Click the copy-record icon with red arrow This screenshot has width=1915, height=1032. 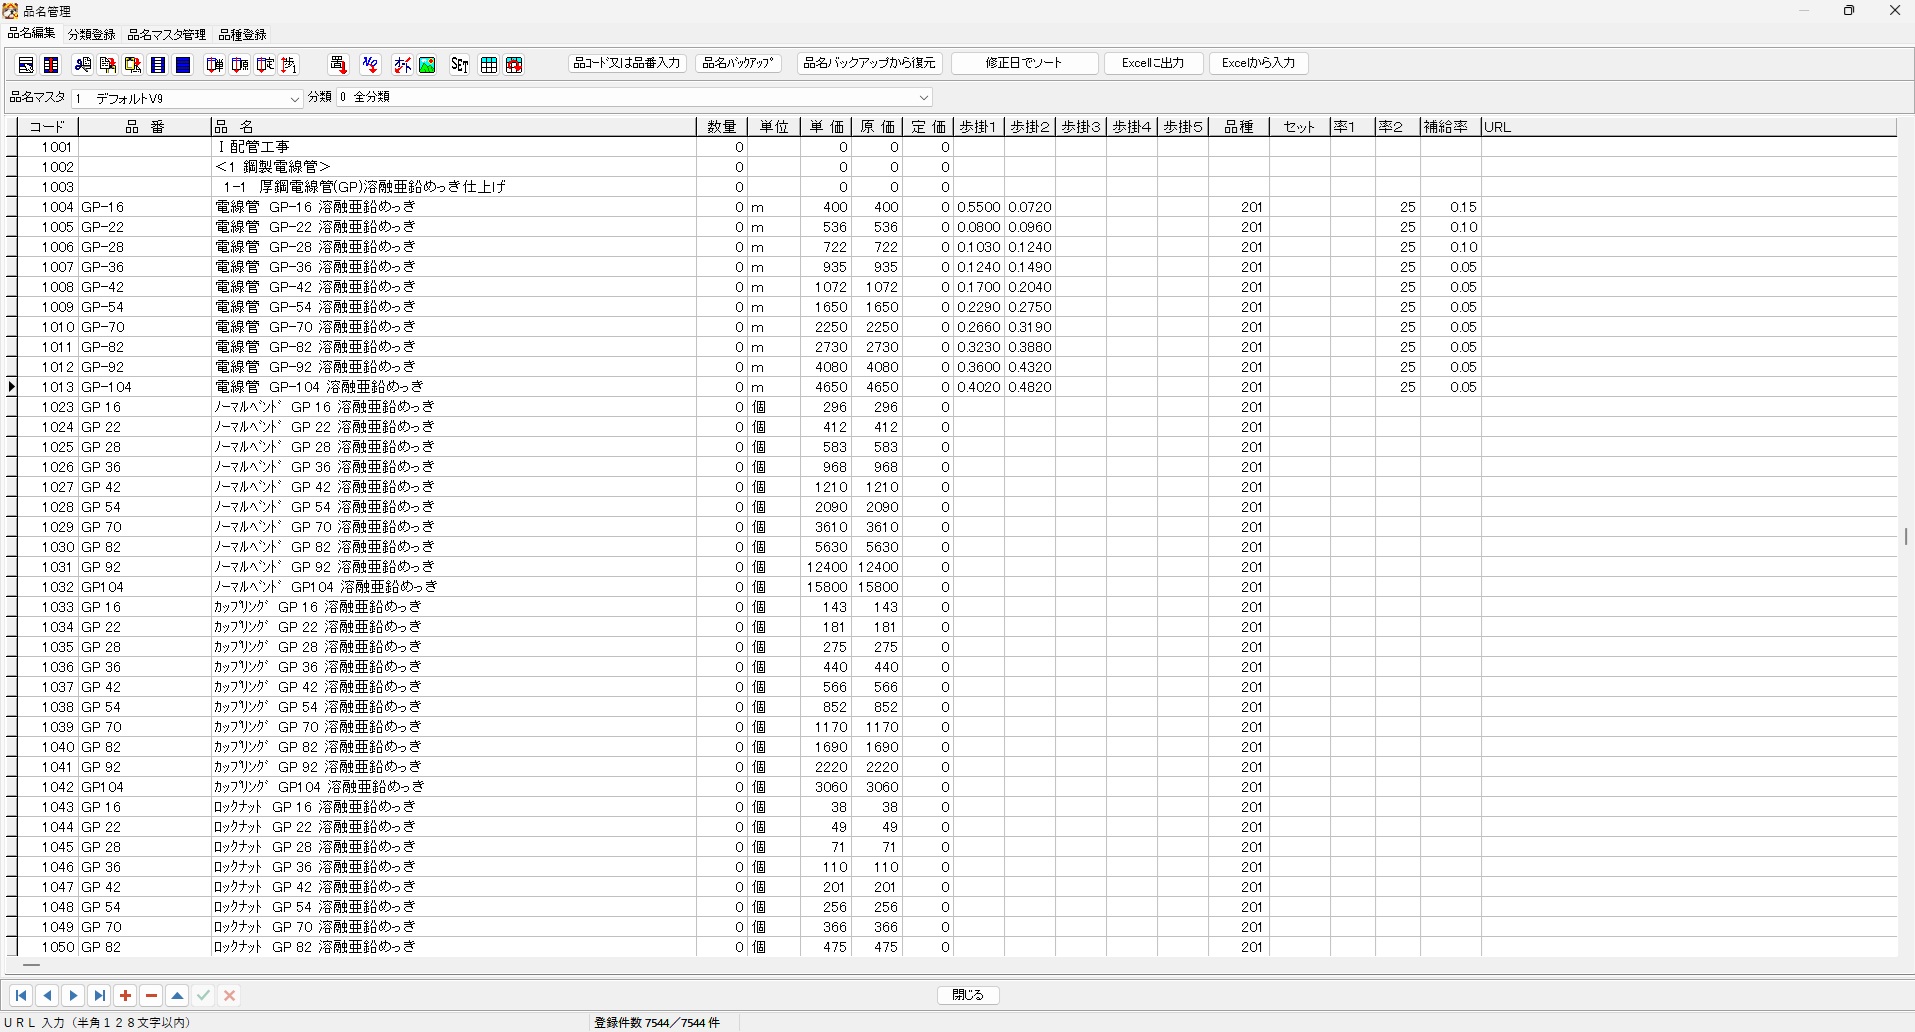[108, 65]
